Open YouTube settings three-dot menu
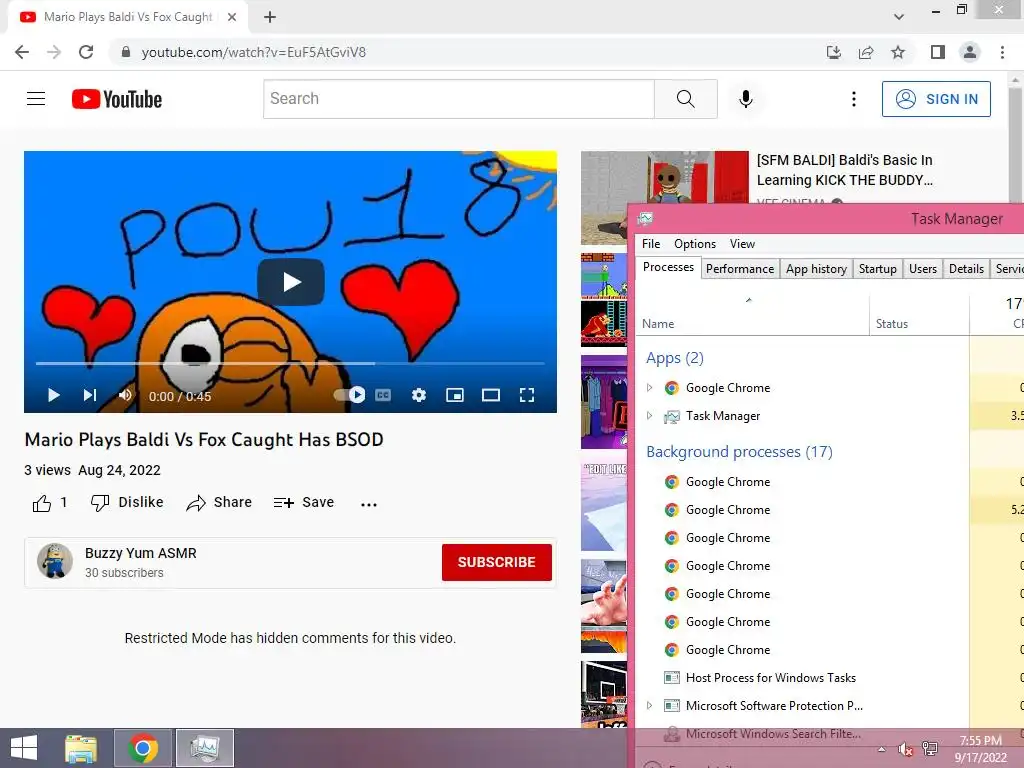 pyautogui.click(x=854, y=99)
